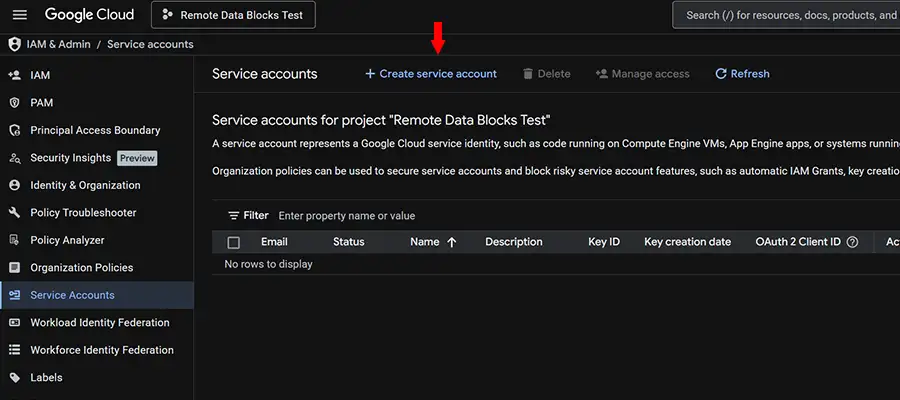
Task: Click the Description column header
Action: (514, 242)
